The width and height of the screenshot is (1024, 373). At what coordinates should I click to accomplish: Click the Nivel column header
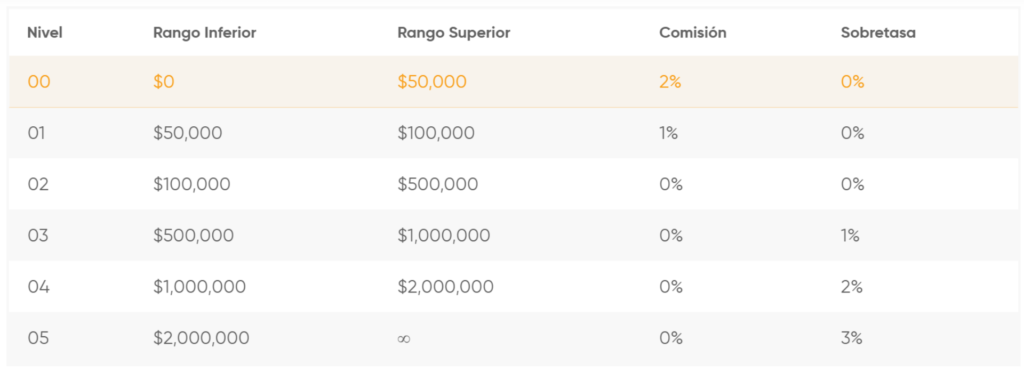[45, 33]
